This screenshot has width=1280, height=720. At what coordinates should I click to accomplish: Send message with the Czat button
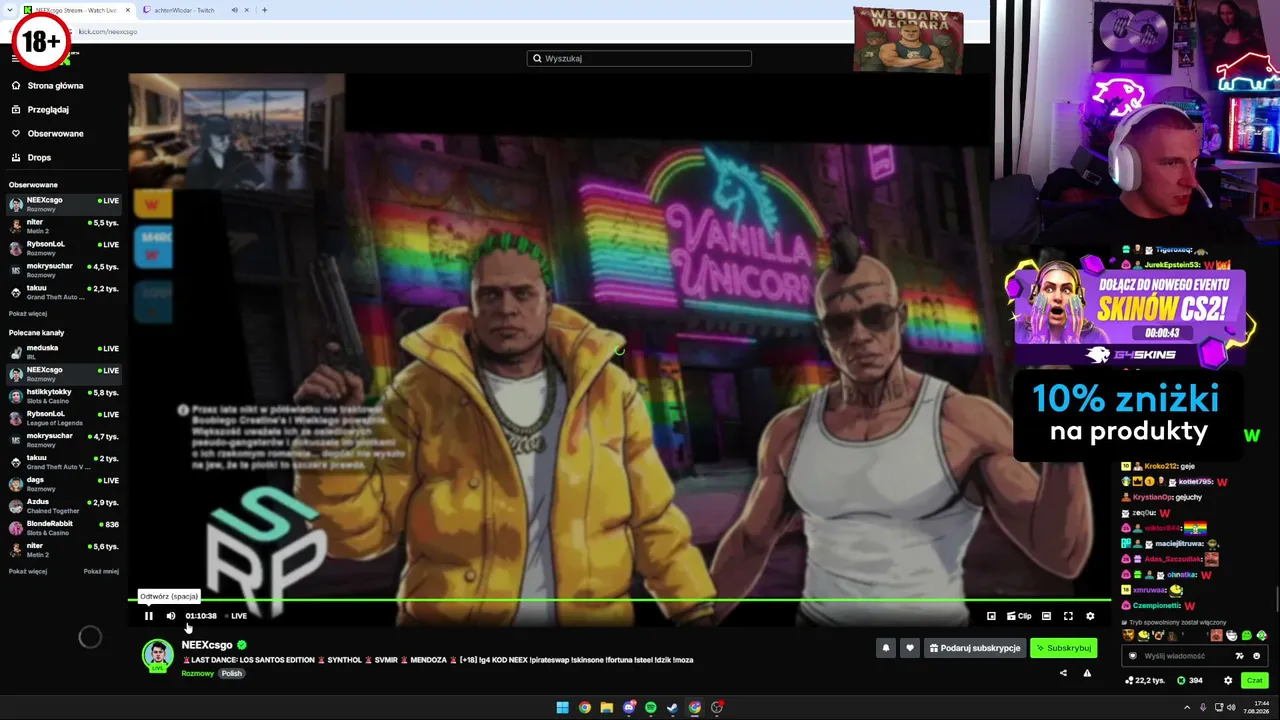point(1254,681)
